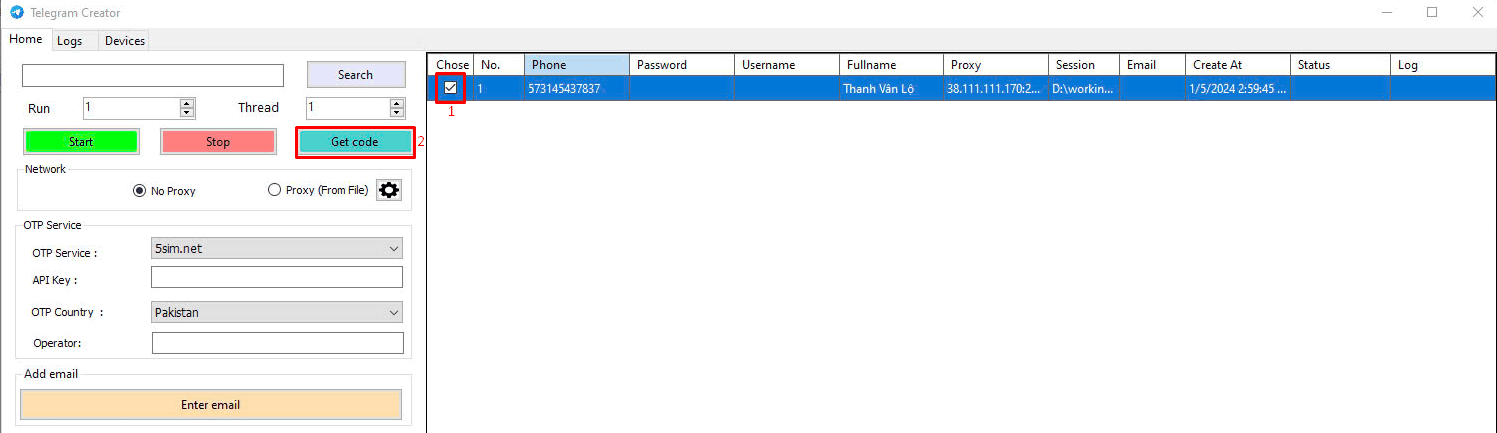Click the red Stop button

(218, 142)
